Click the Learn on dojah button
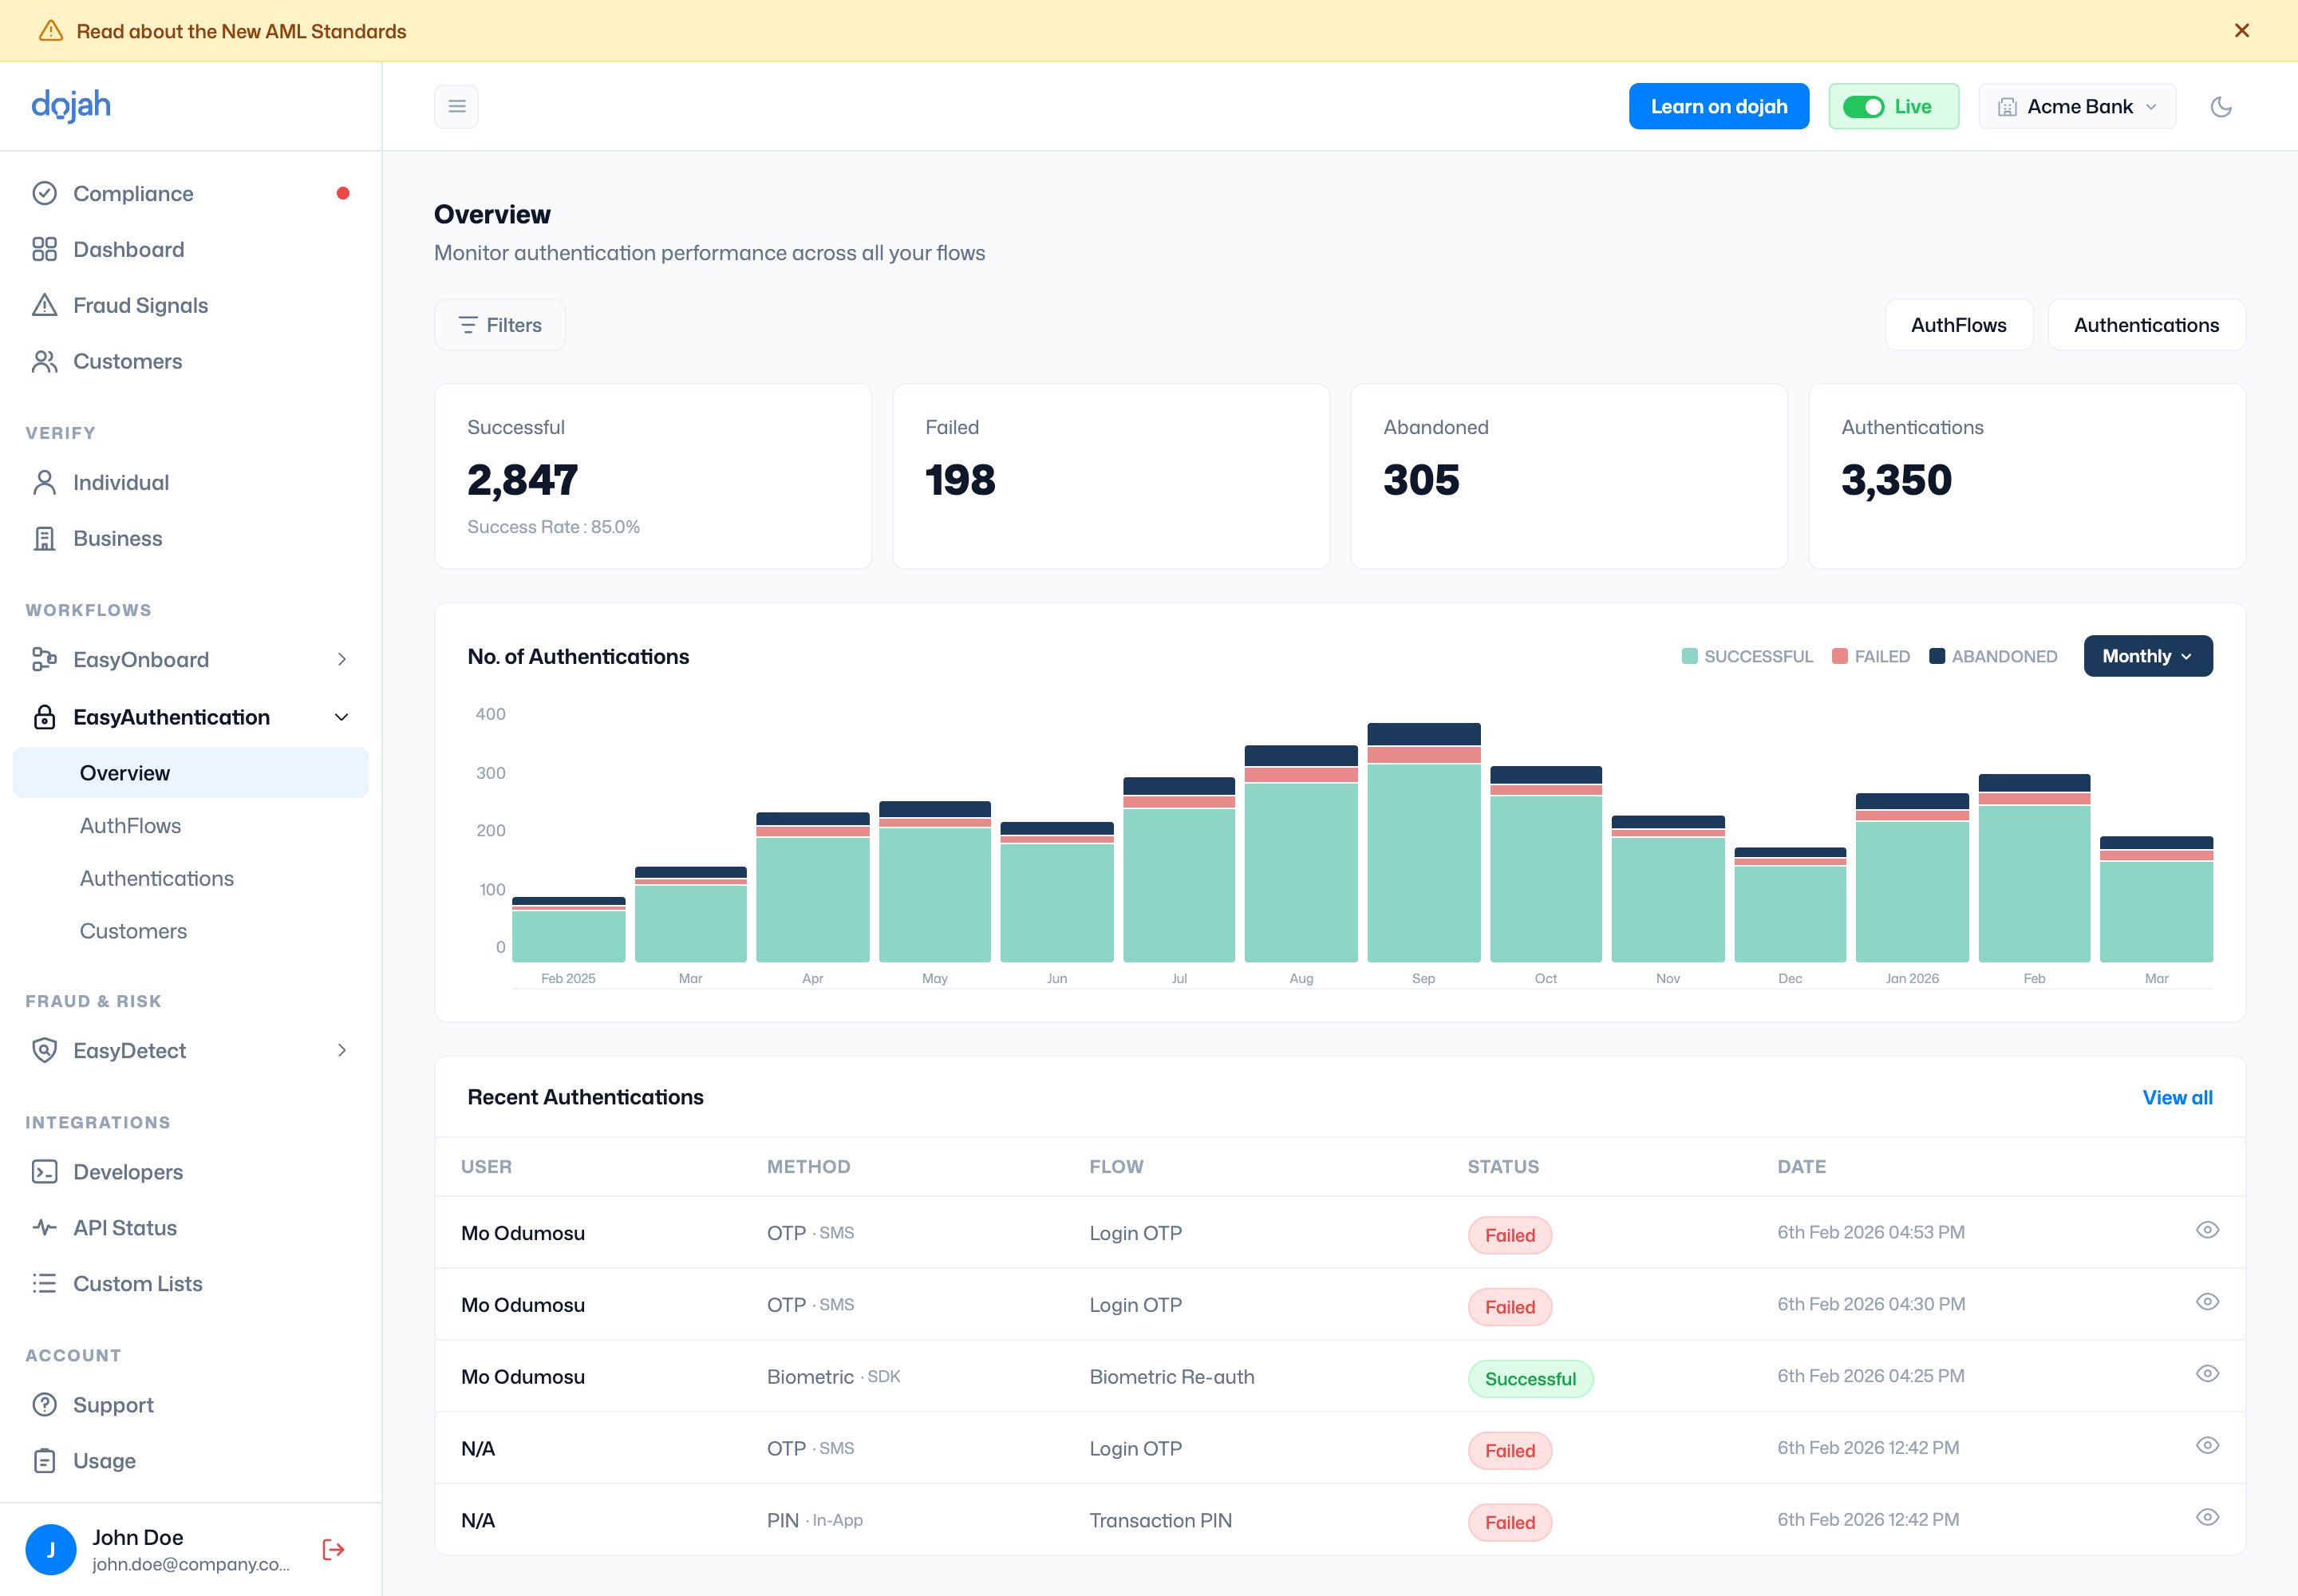 point(1719,106)
